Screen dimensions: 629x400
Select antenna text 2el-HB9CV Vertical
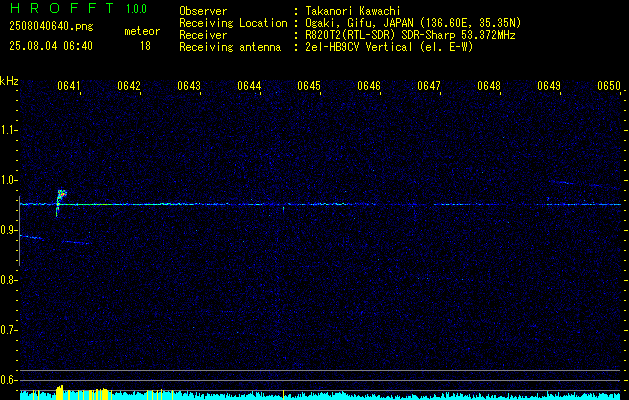click(359, 47)
